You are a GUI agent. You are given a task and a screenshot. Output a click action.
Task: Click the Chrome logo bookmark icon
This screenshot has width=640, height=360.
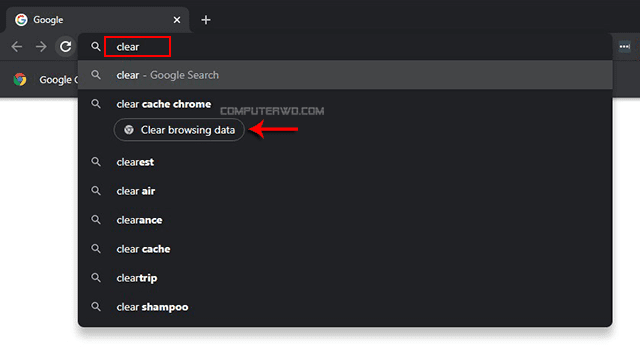coord(20,79)
